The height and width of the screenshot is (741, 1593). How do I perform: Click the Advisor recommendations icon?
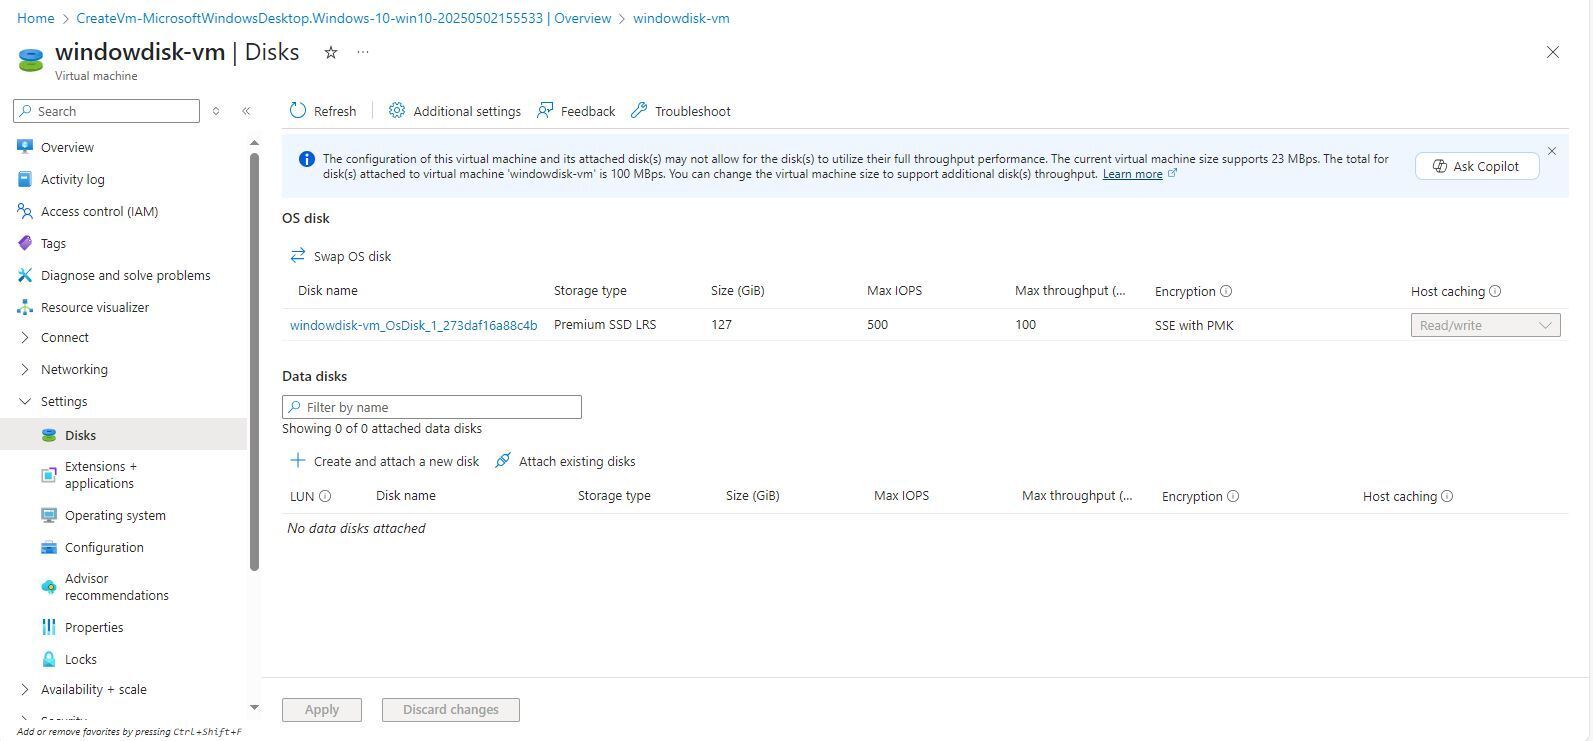[49, 587]
